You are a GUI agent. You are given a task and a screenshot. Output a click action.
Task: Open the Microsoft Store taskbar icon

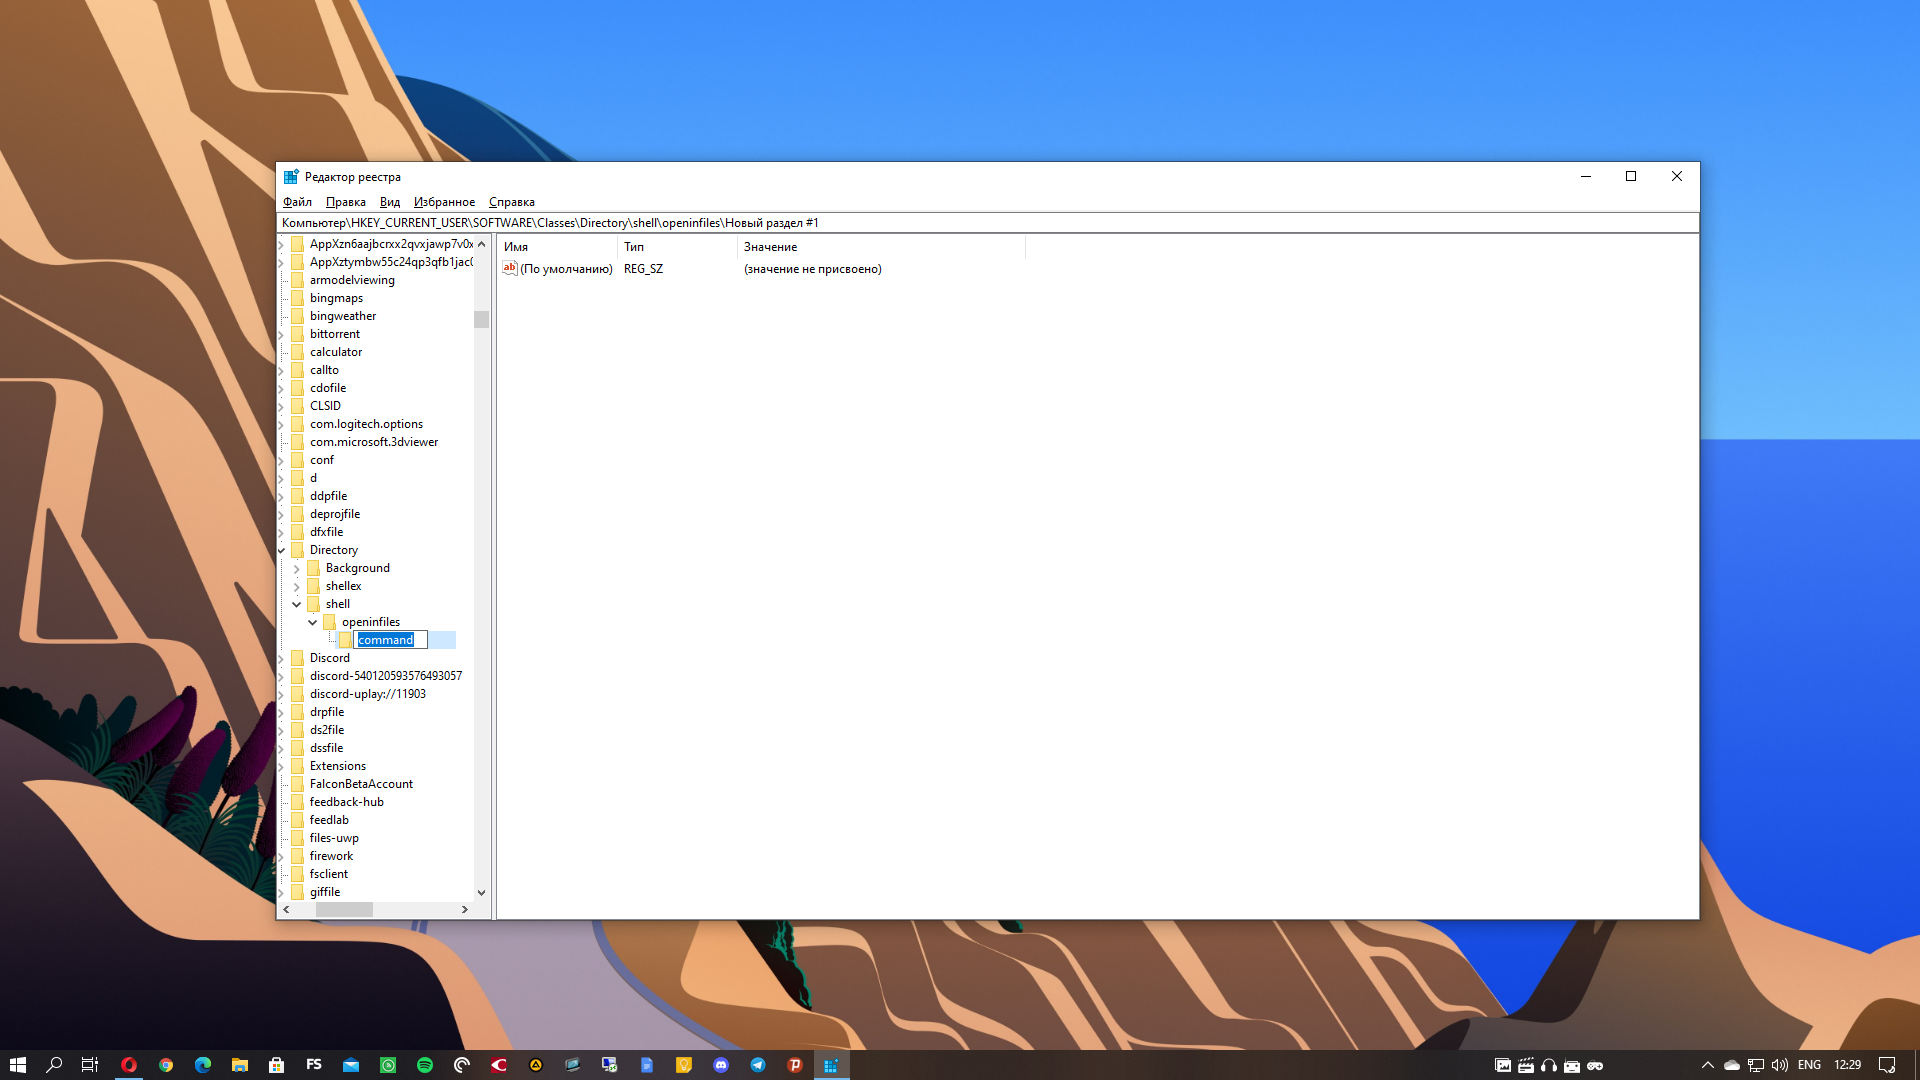point(277,1065)
